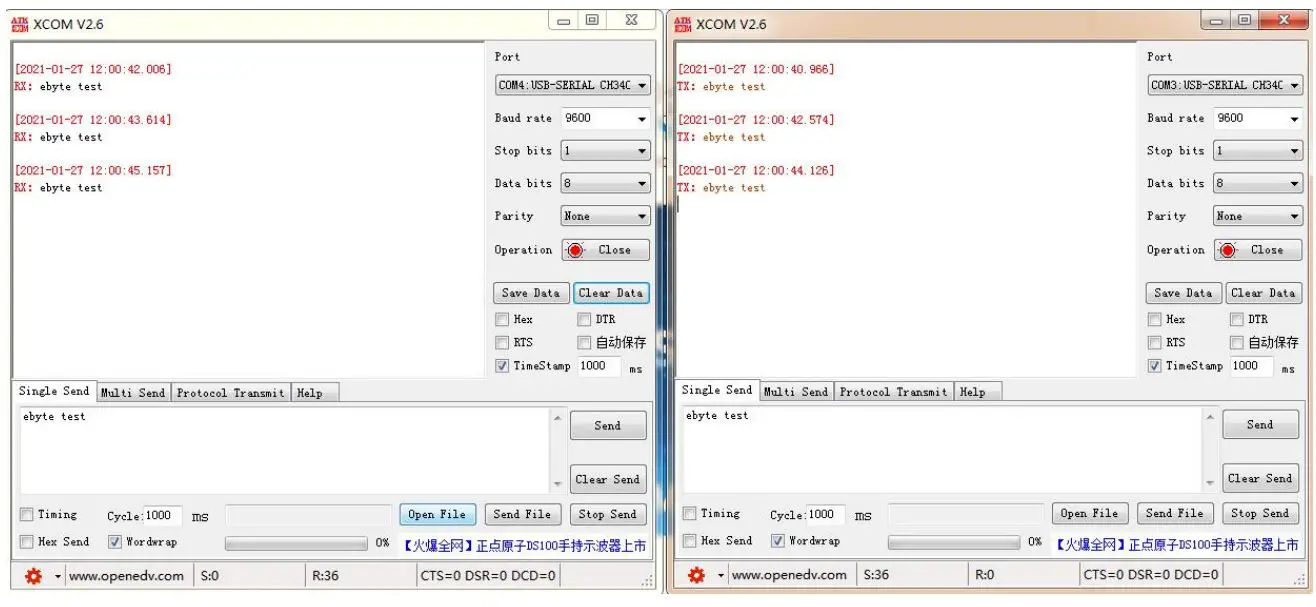Toggle RTS checkbox in right window
The height and width of the screenshot is (607, 1316).
click(1155, 343)
